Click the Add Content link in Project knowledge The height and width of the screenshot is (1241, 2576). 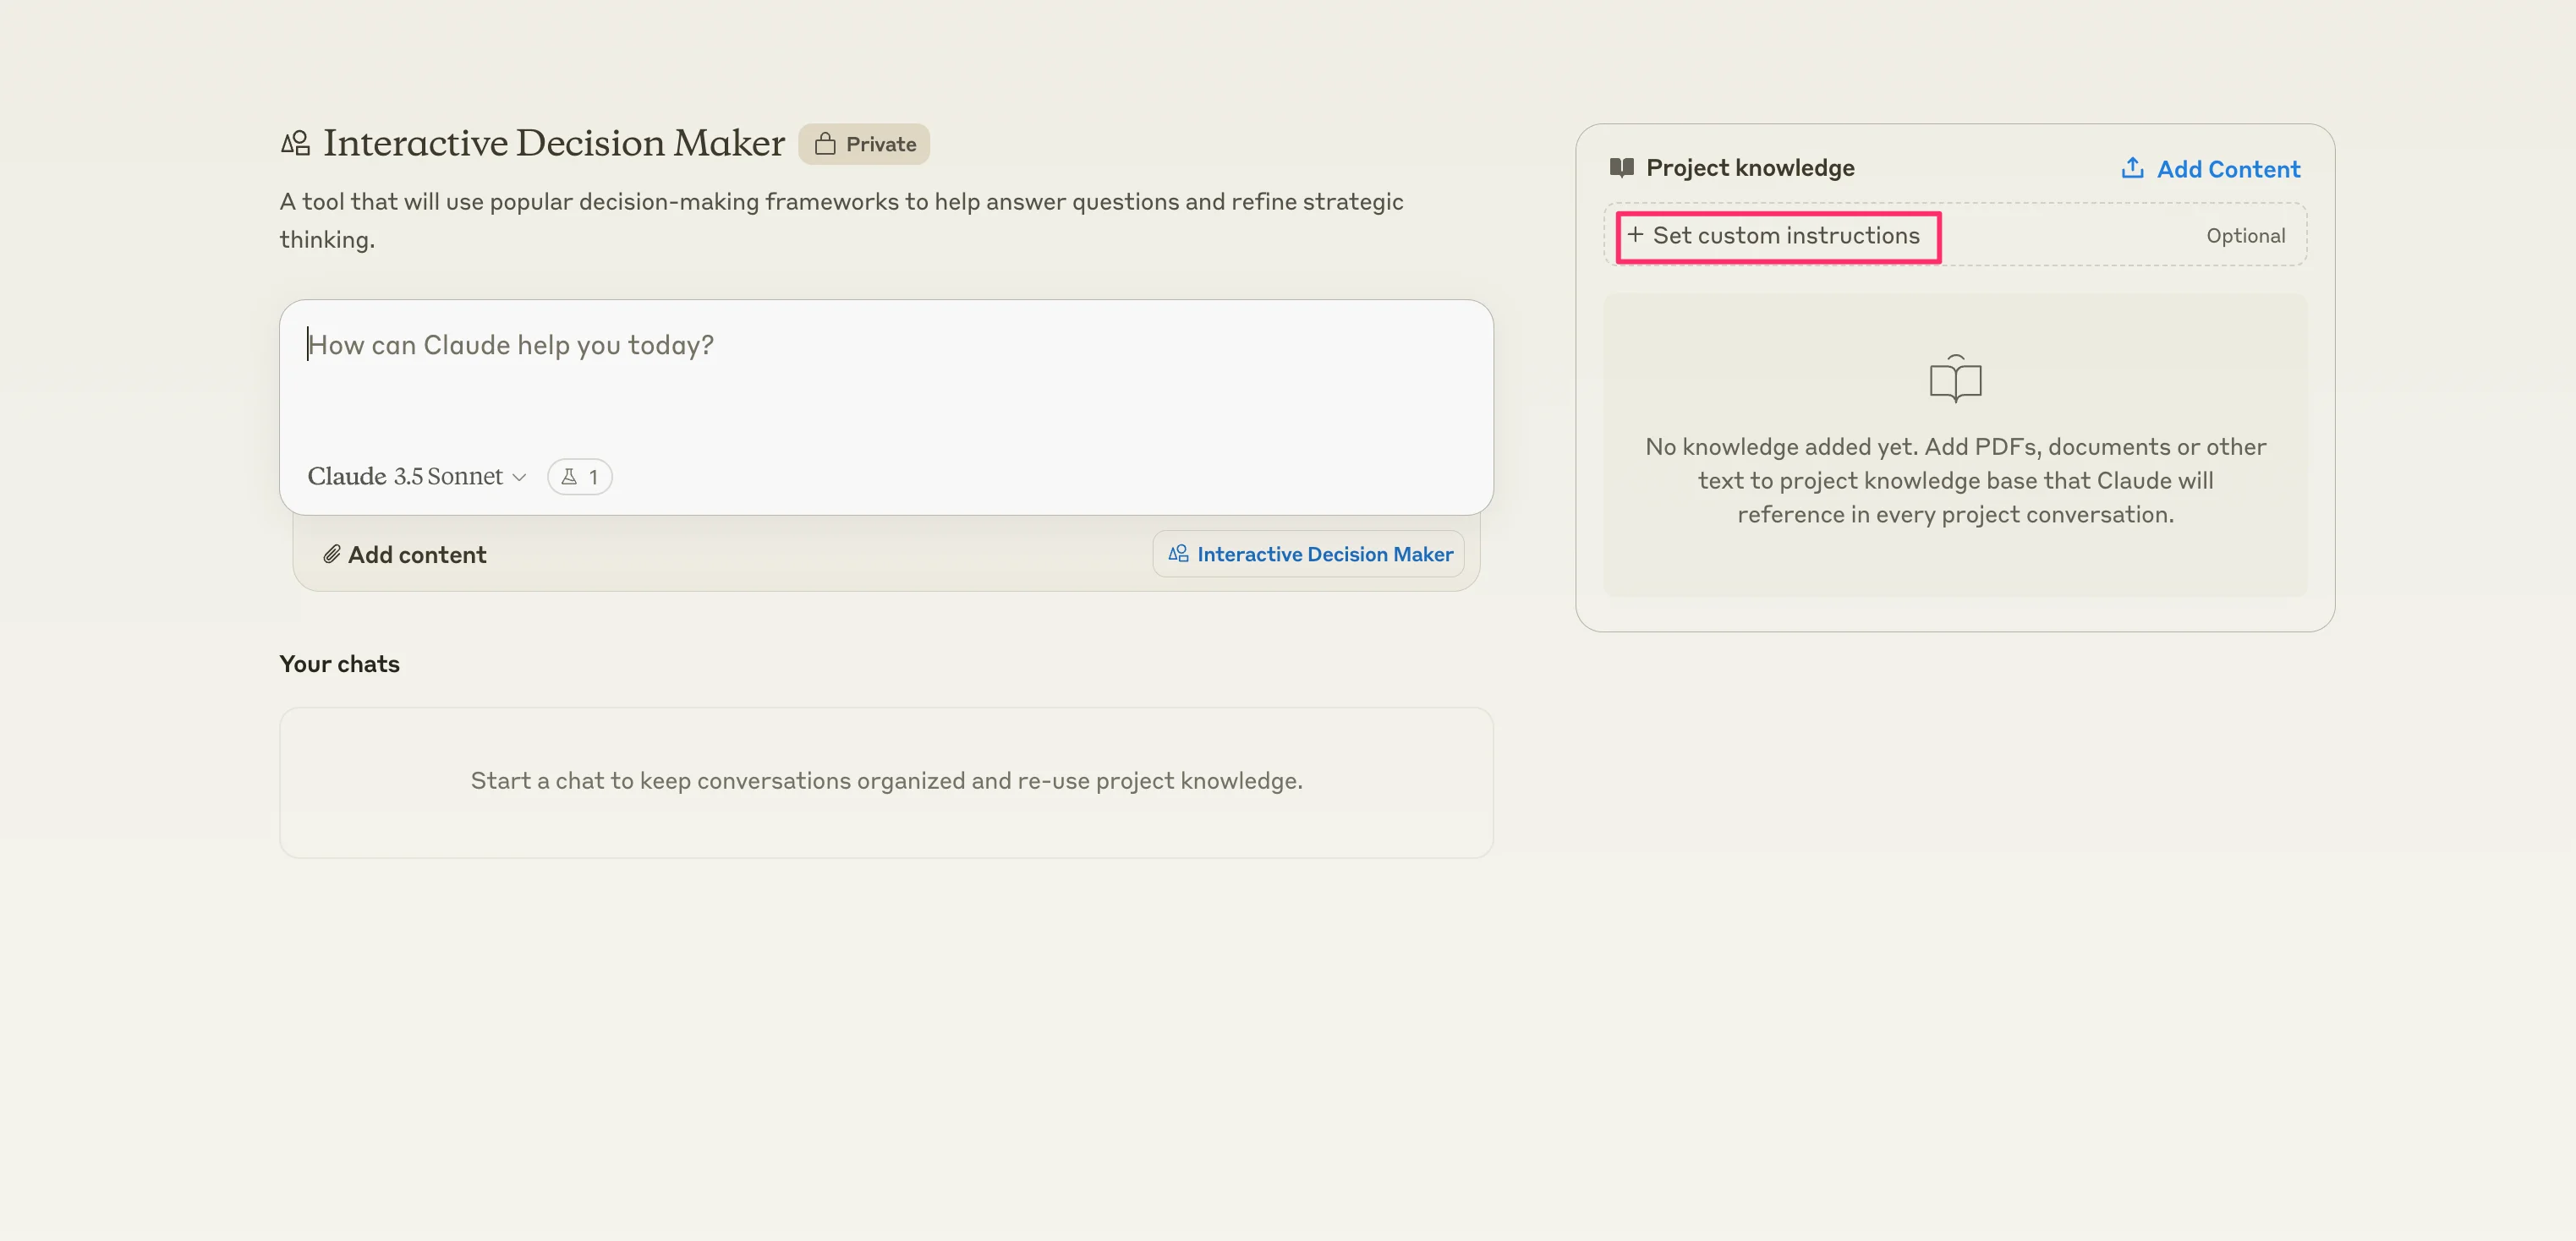pos(2228,169)
